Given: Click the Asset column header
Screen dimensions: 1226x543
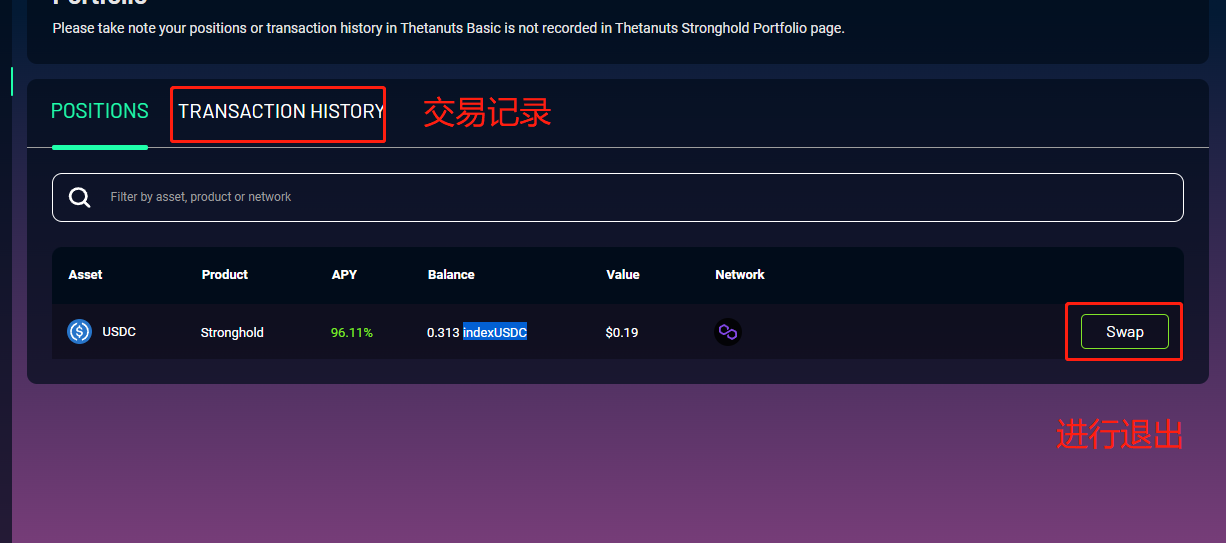Looking at the screenshot, I should pos(86,274).
